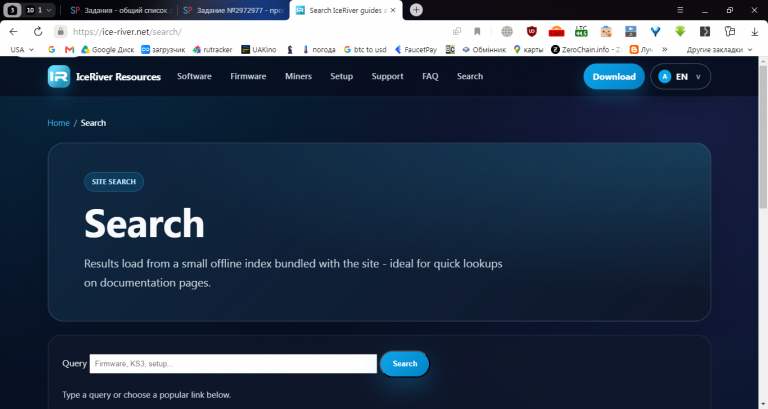This screenshot has height=409, width=768.
Task: Open the ZeroChain.info bookmark
Action: tap(587, 49)
